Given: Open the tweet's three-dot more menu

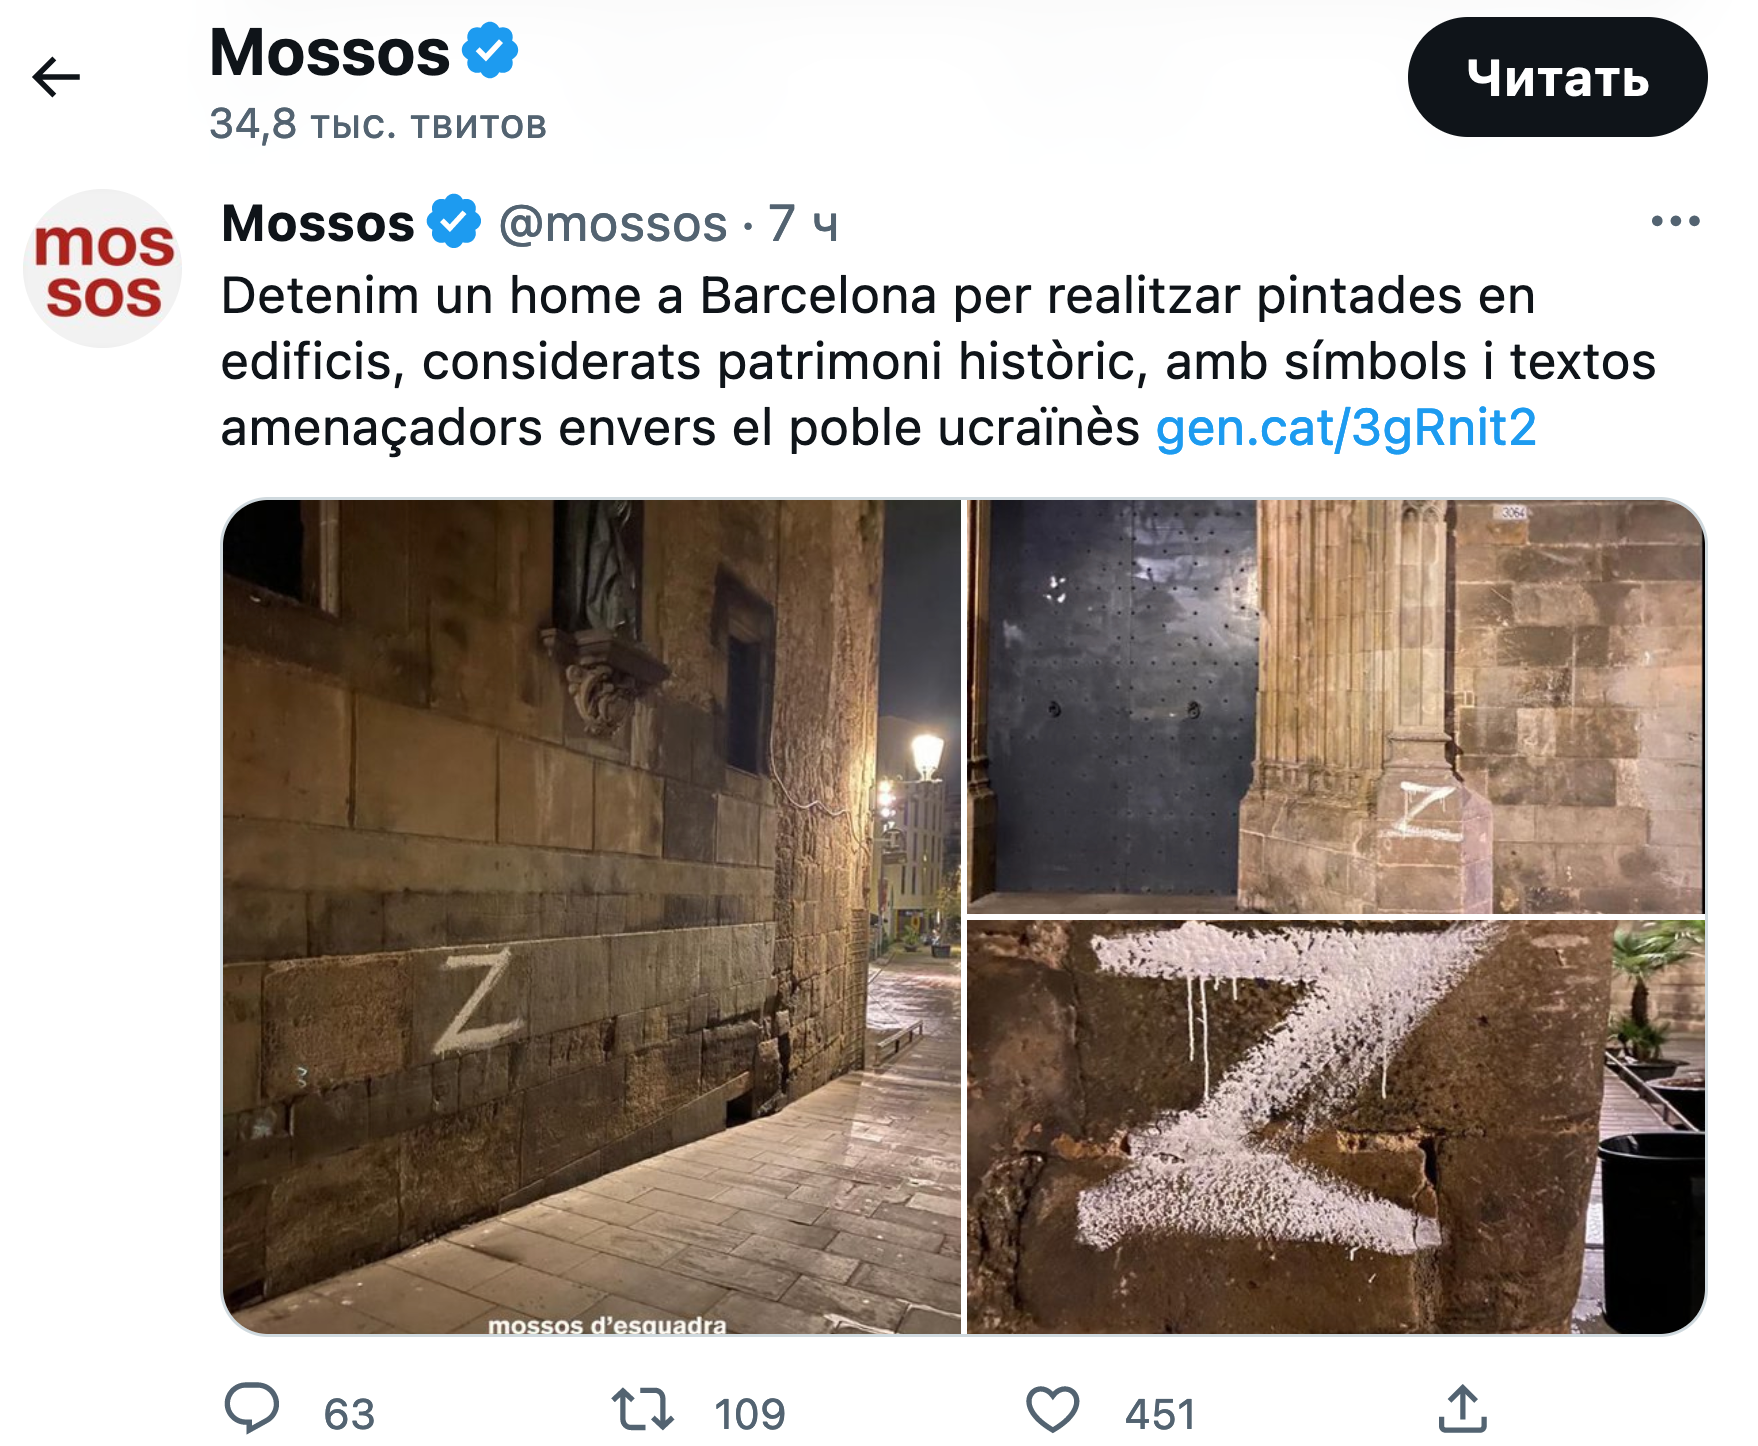Looking at the screenshot, I should coord(1675,221).
